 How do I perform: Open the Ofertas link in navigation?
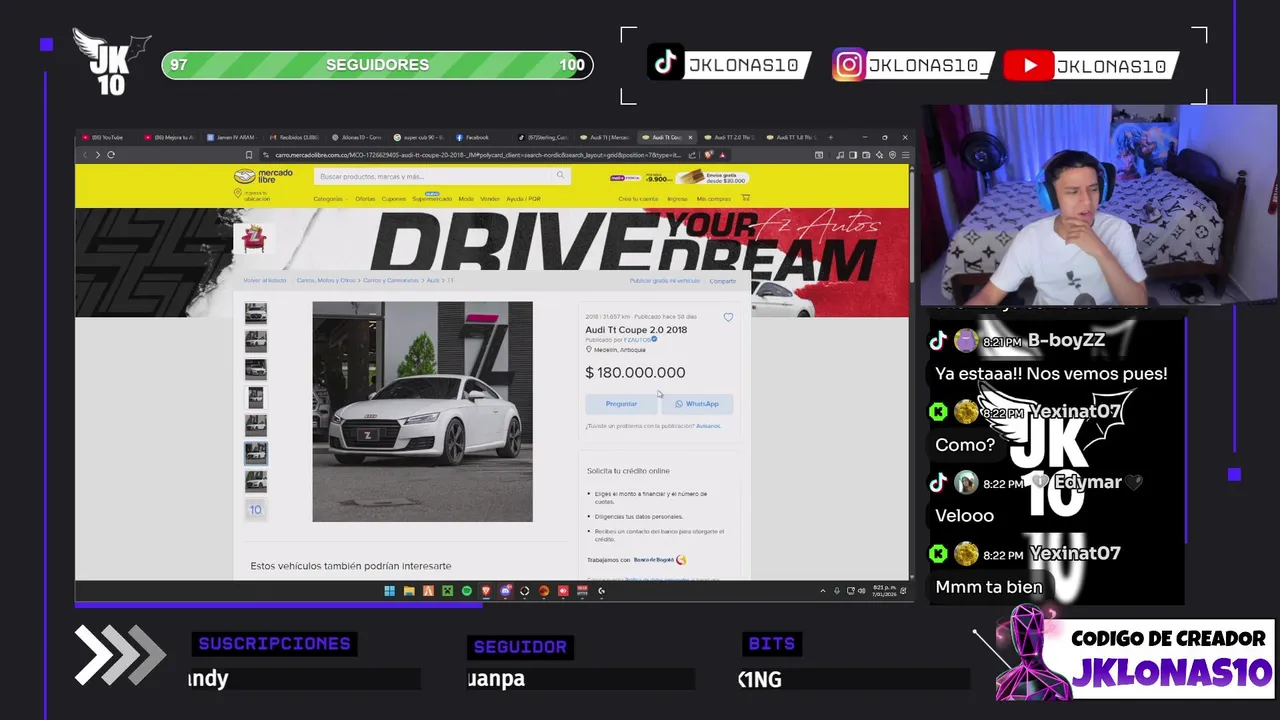pyautogui.click(x=365, y=199)
